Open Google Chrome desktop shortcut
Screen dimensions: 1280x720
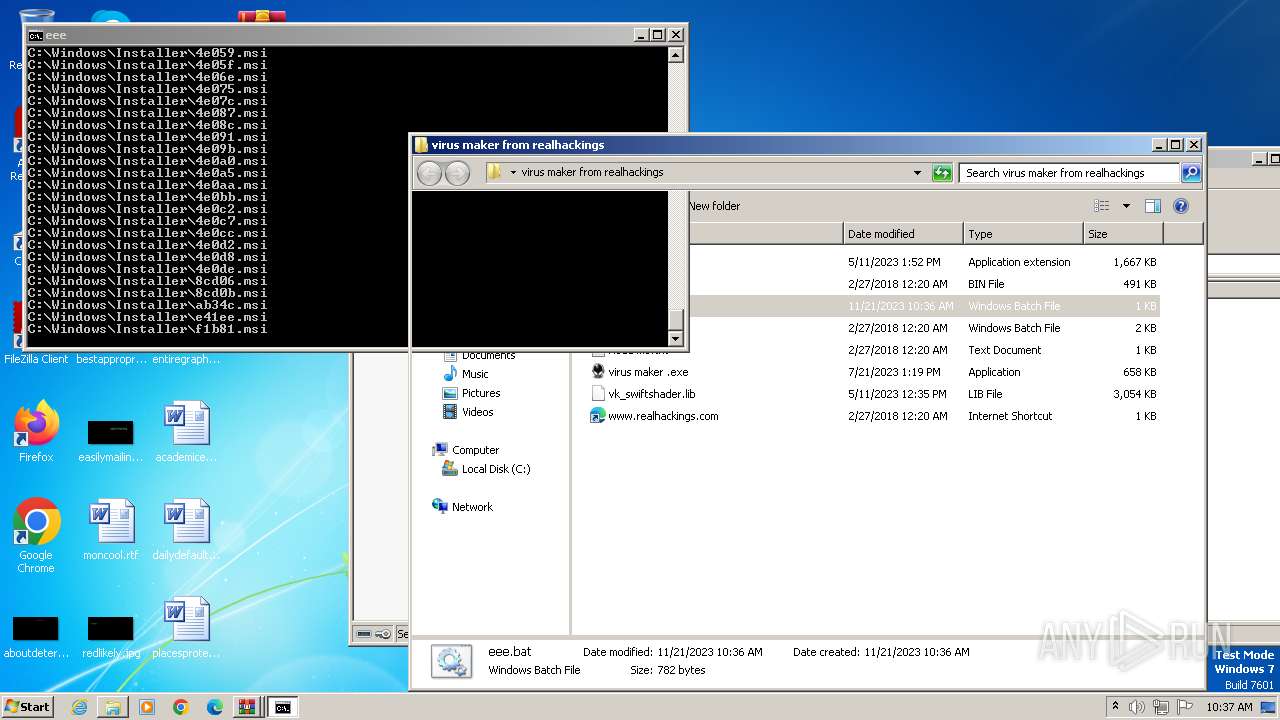point(36,536)
